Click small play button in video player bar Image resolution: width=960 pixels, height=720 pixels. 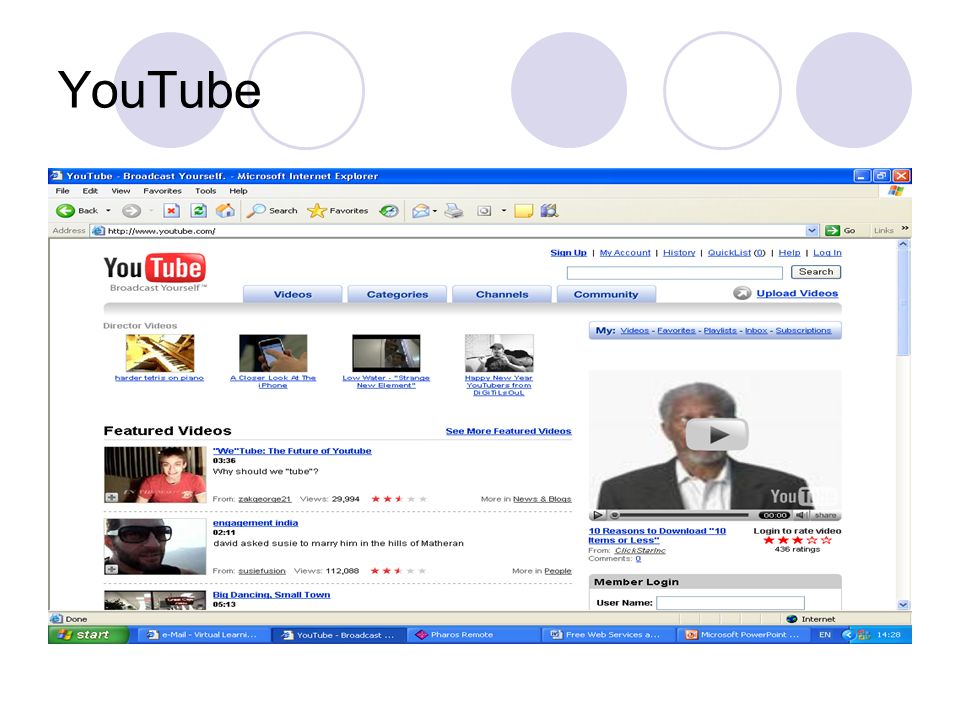pyautogui.click(x=598, y=515)
